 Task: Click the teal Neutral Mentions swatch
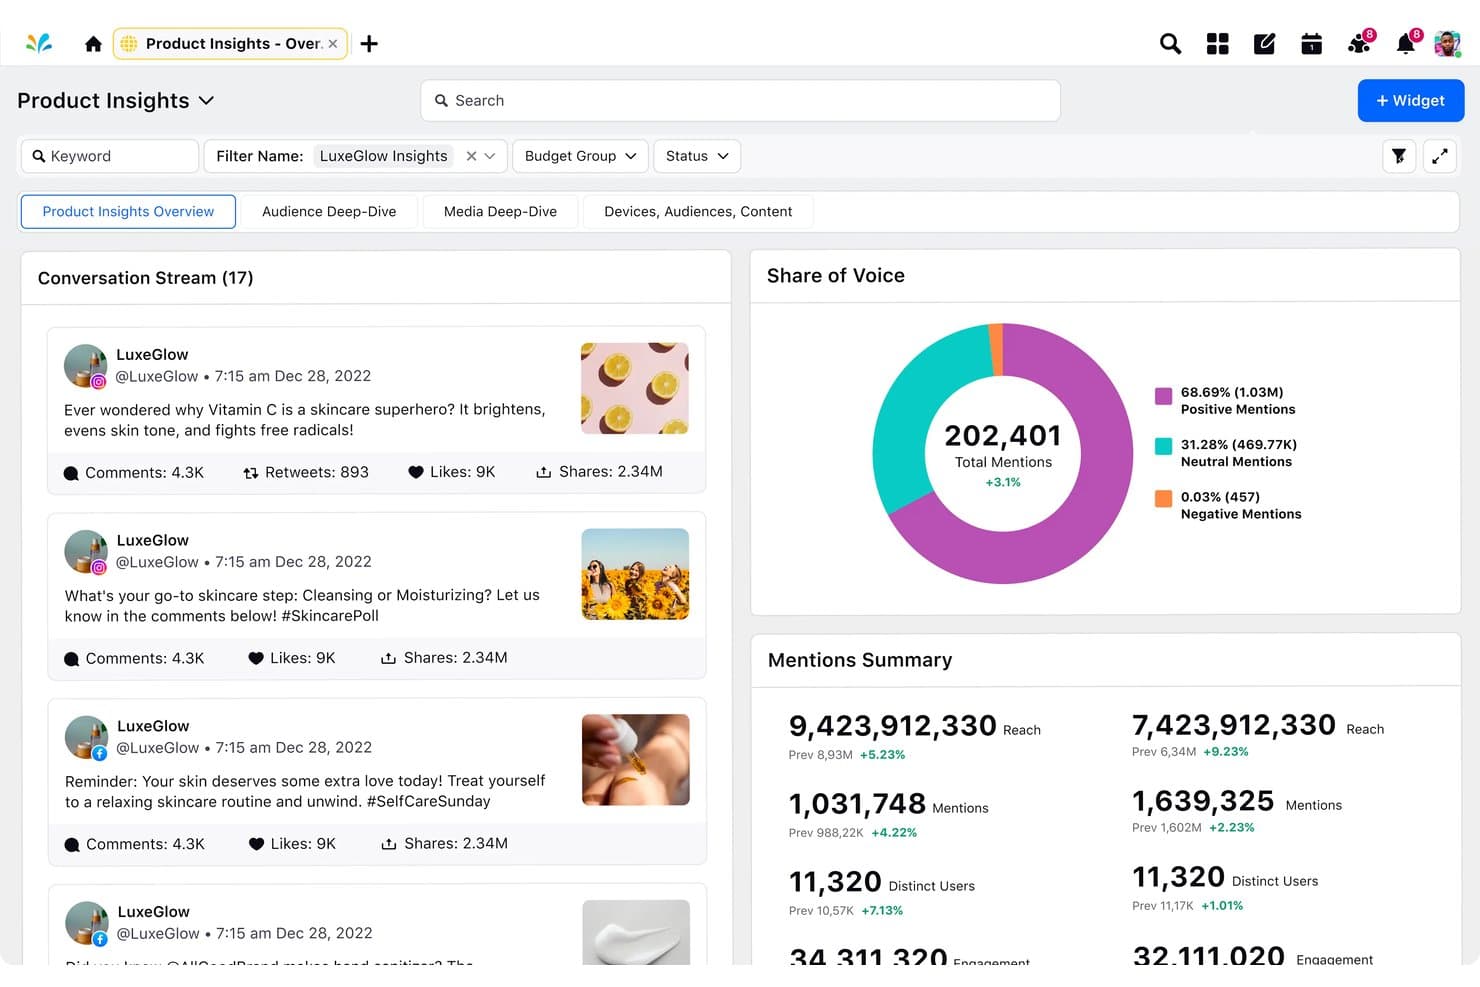(1163, 447)
